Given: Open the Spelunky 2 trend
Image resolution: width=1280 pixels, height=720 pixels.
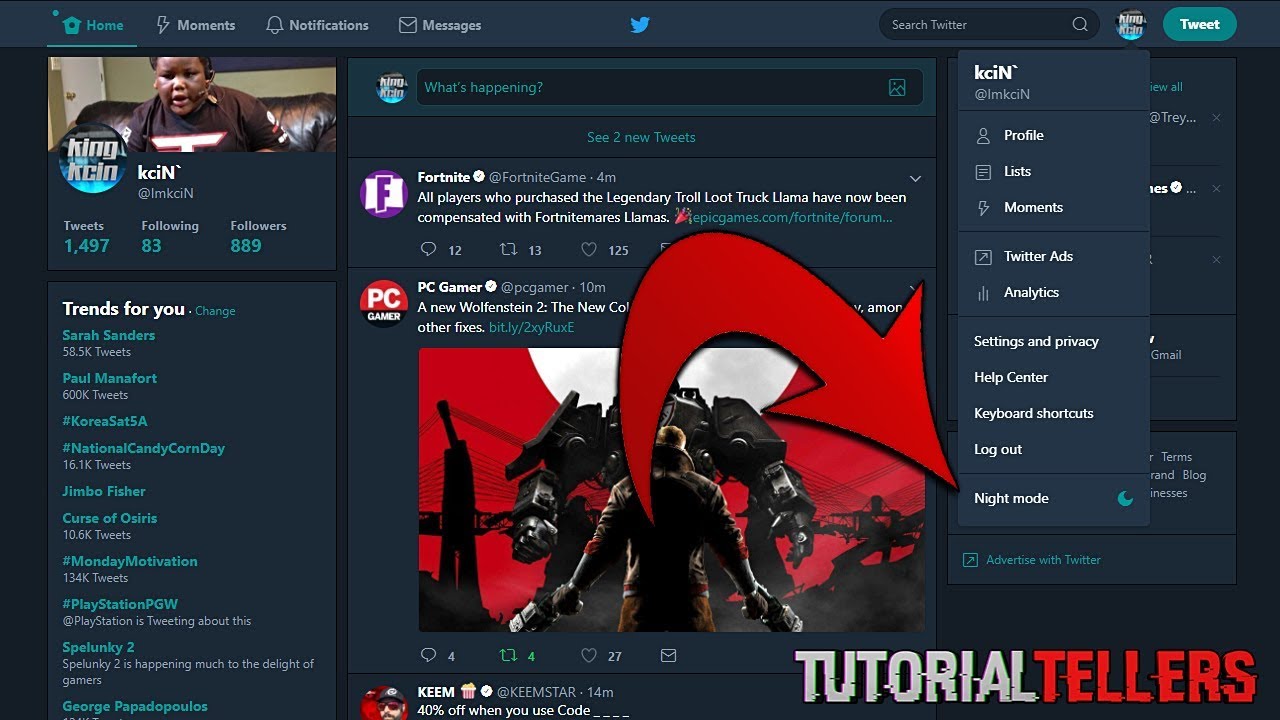Looking at the screenshot, I should tap(98, 647).
